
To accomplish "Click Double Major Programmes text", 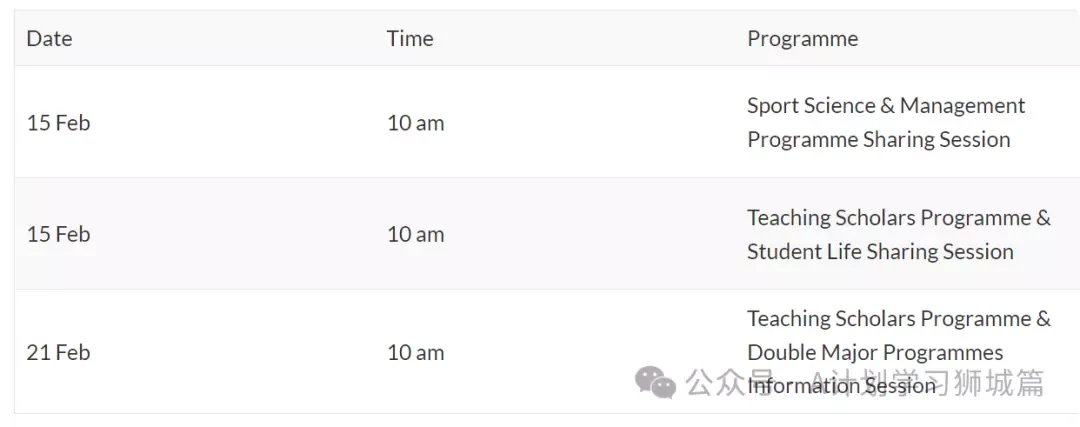I will click(875, 353).
